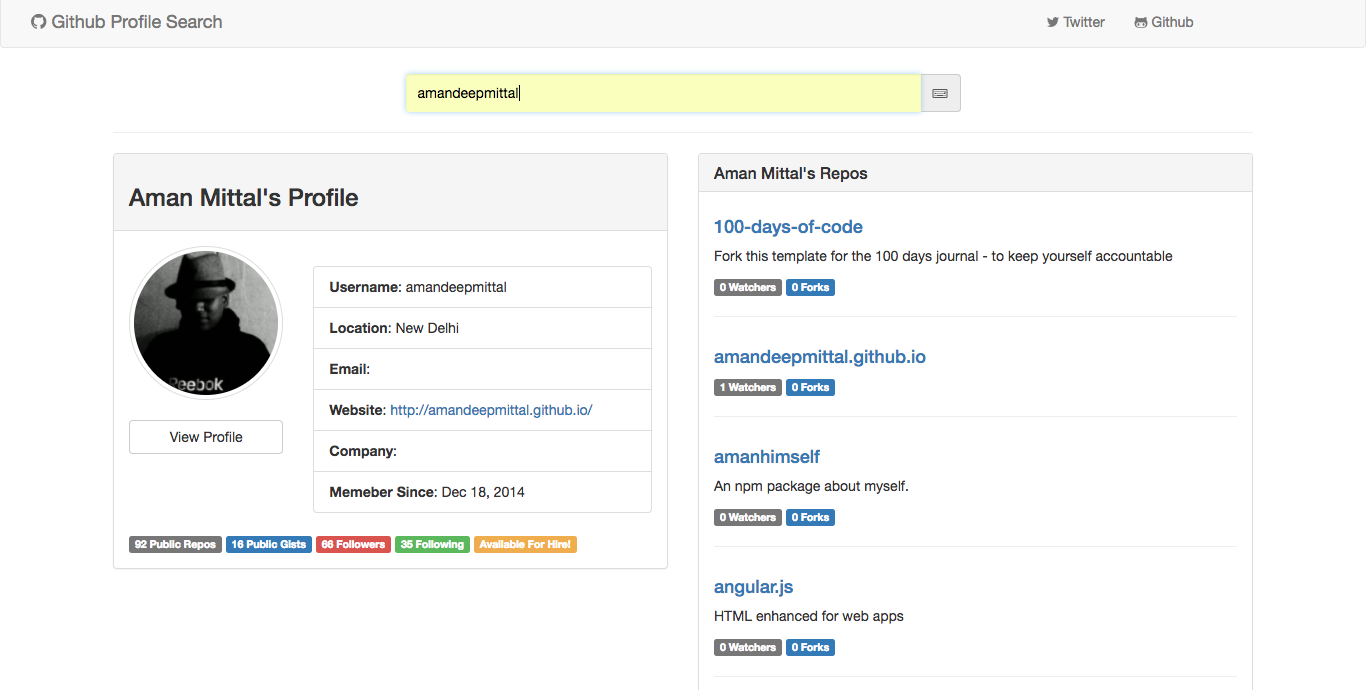Click the 92 Public Repos badge
Viewport: 1366px width, 690px height.
(175, 545)
